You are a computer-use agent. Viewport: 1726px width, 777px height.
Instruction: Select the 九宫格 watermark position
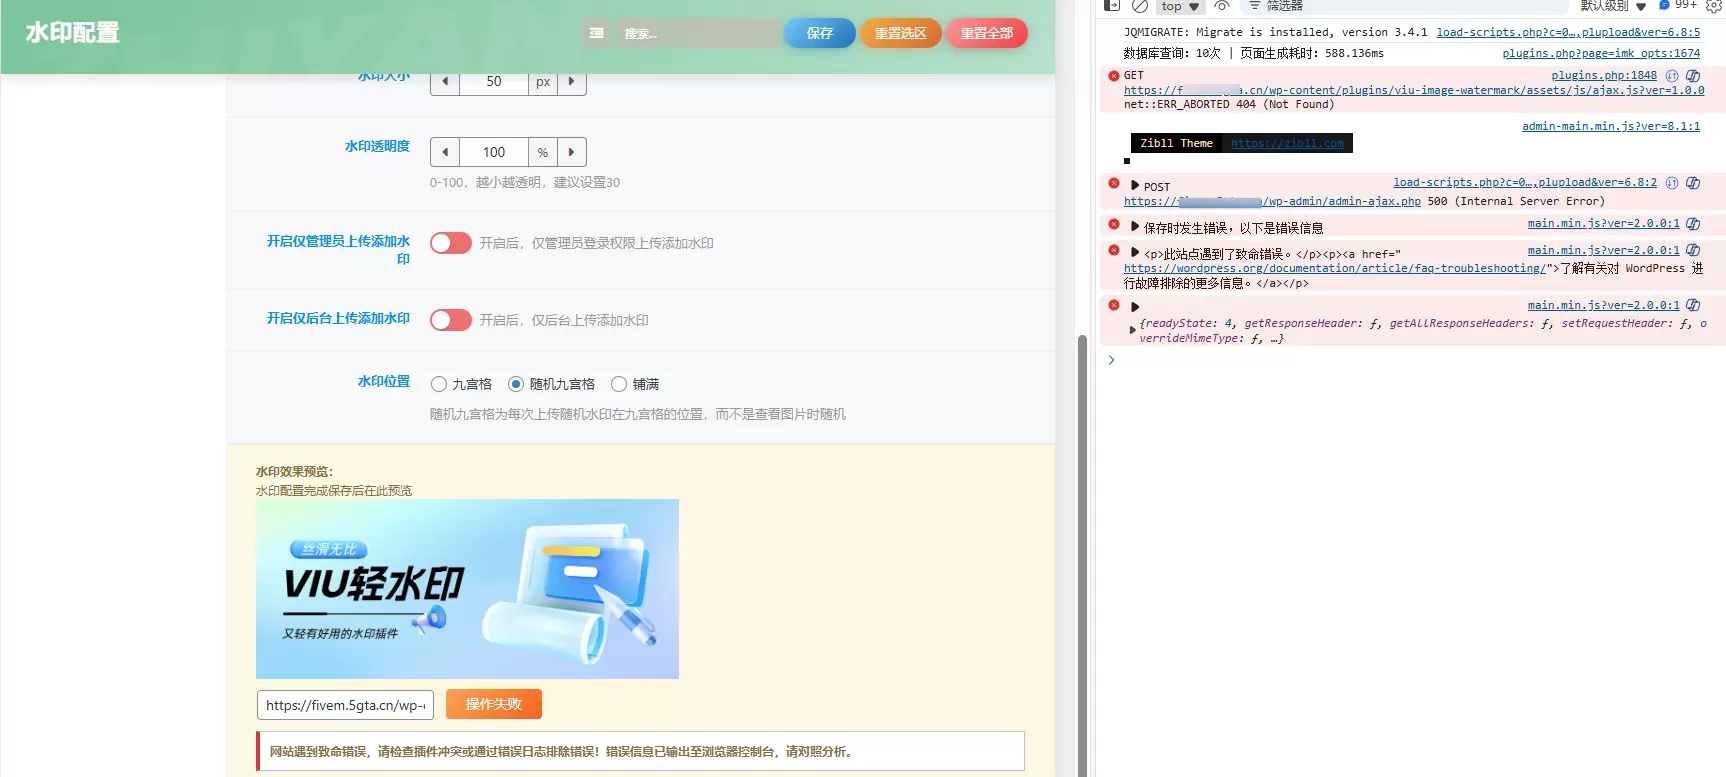point(439,384)
